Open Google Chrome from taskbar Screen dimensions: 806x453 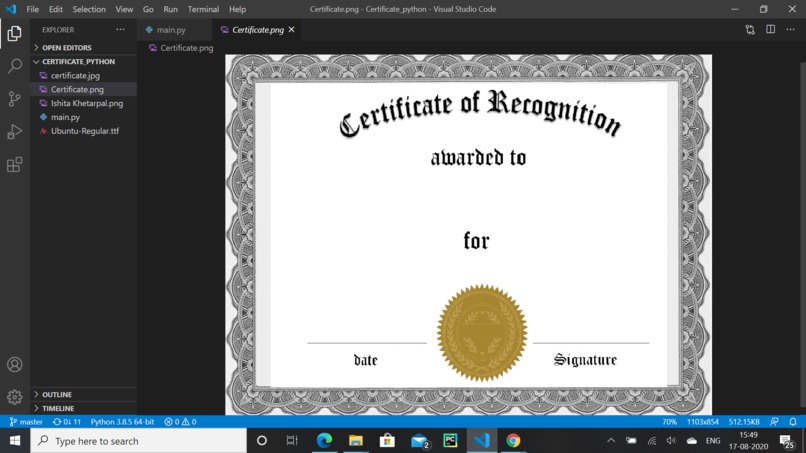pyautogui.click(x=513, y=441)
